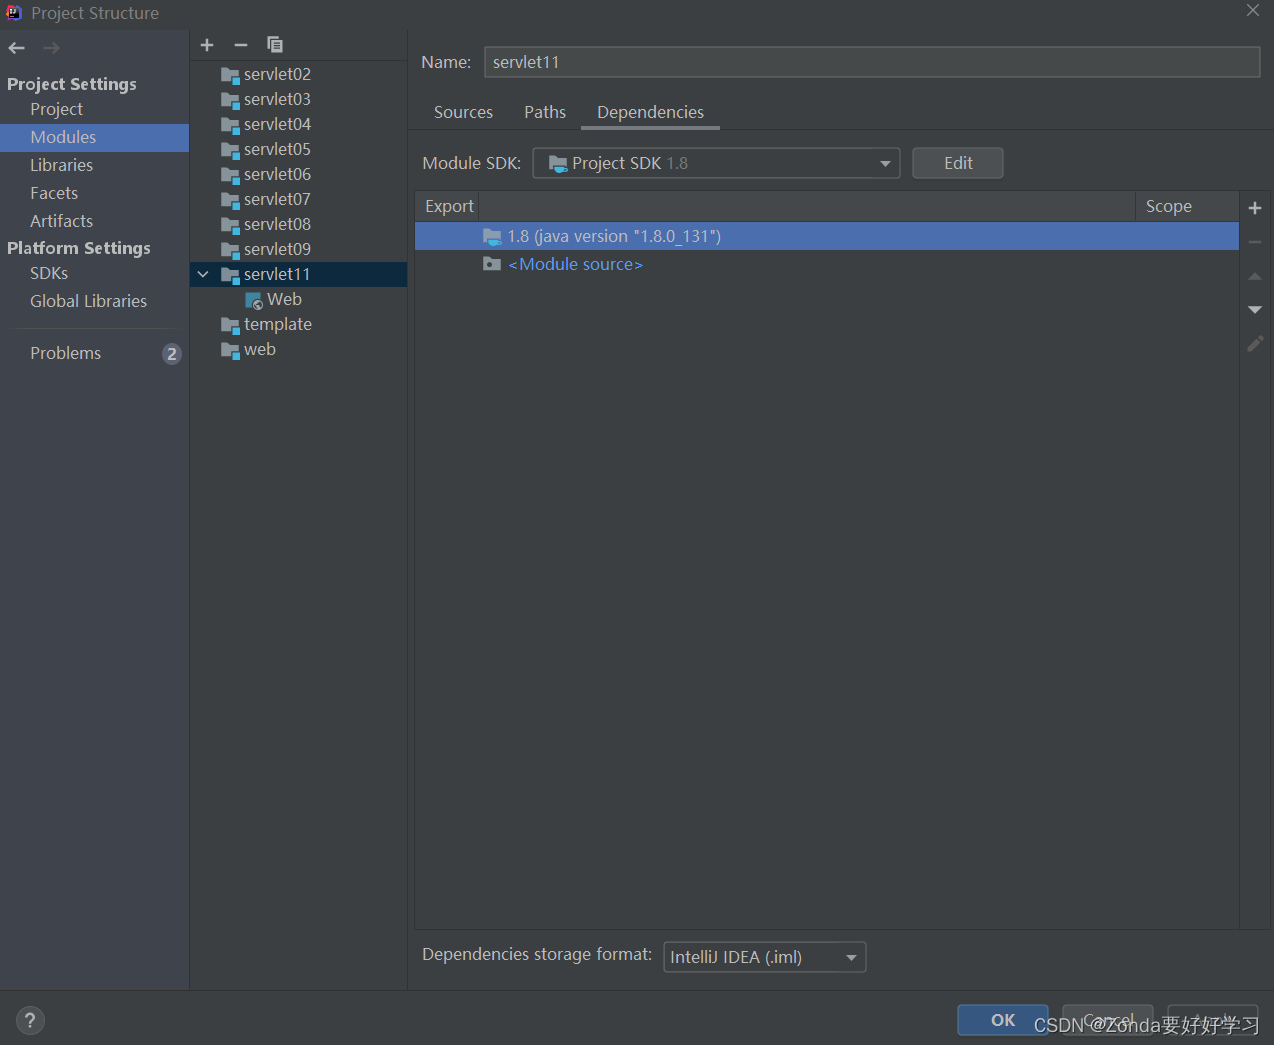Remove selected module with minus icon
The width and height of the screenshot is (1274, 1045).
(x=241, y=45)
